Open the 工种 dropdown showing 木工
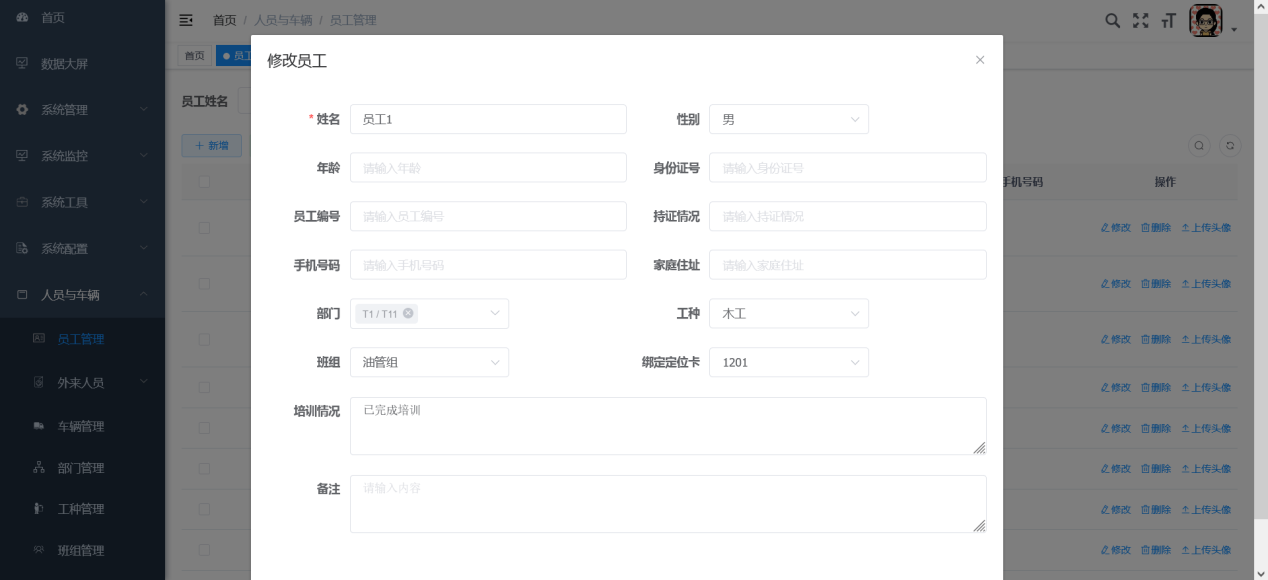The height and width of the screenshot is (580, 1268). 788,314
